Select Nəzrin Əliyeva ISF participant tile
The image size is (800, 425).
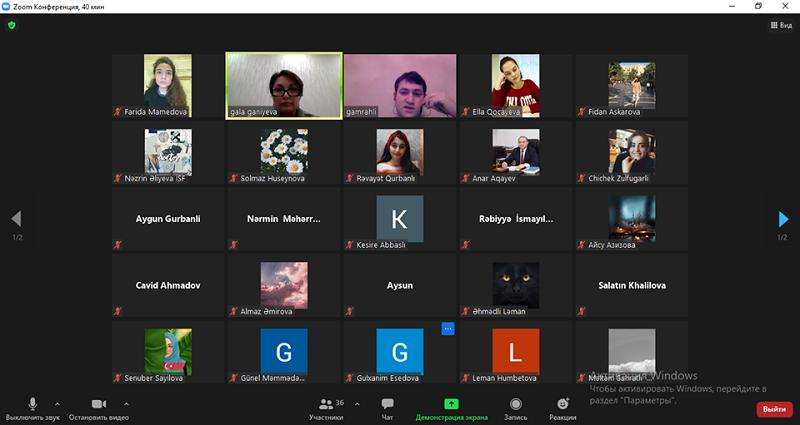[x=168, y=152]
